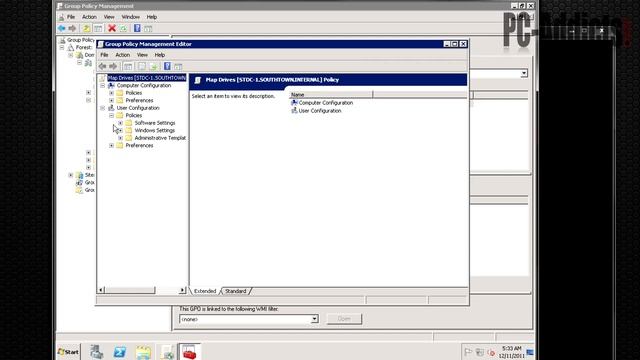Open File menu in Group Policy Management
This screenshot has height=360, width=640.
71,17
